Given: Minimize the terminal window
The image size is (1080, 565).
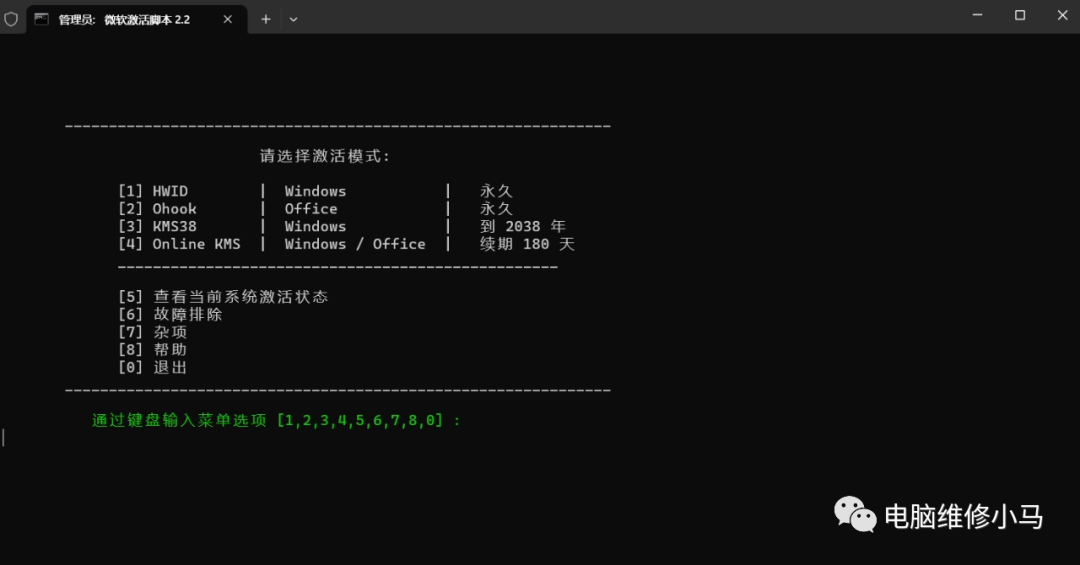Looking at the screenshot, I should 977,15.
